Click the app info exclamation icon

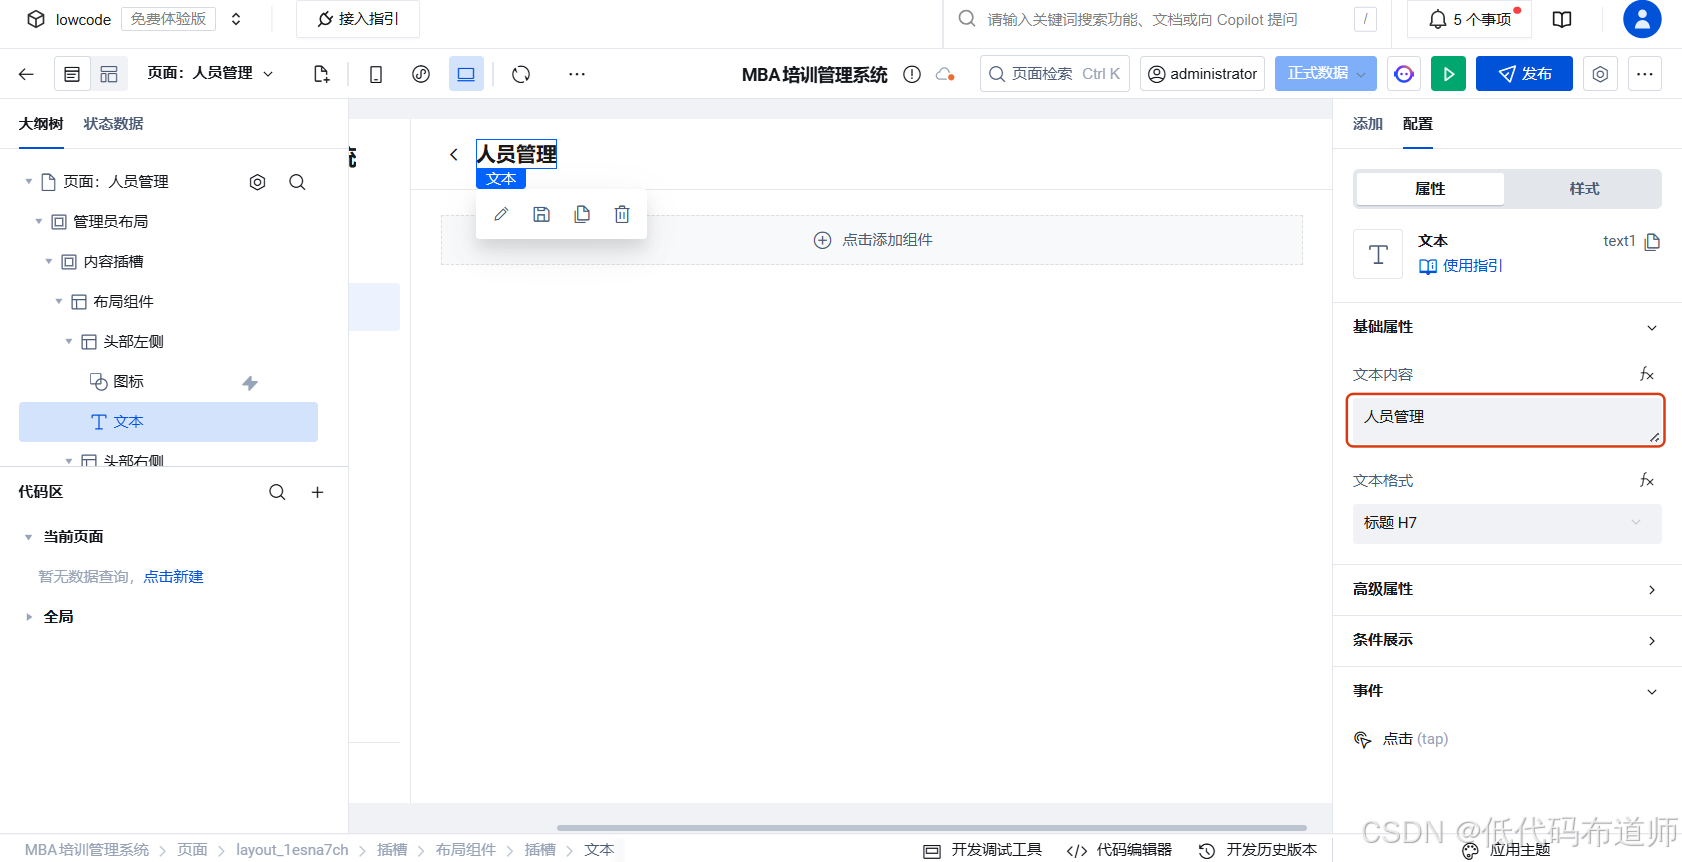(912, 74)
